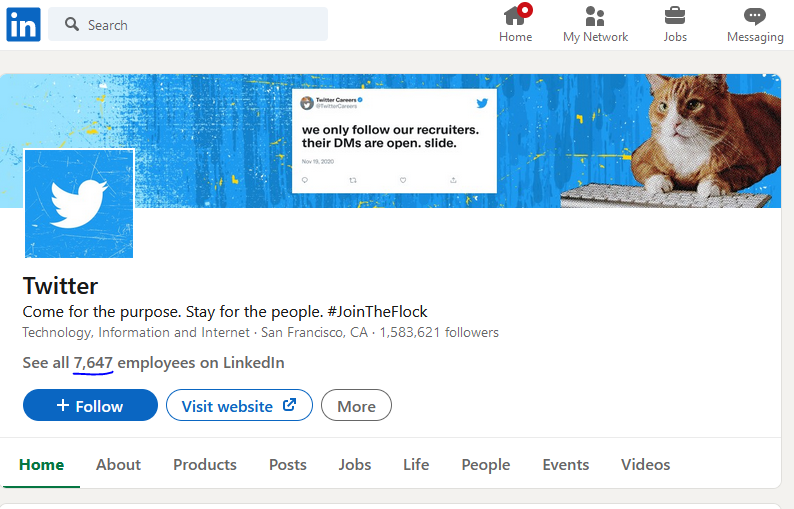This screenshot has height=509, width=794.
Task: Click the plus icon on Follow button
Action: pyautogui.click(x=63, y=405)
